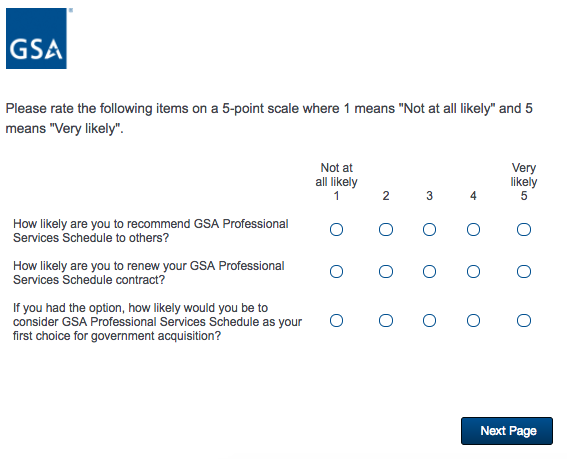Mark 4 for first choice government acquisition
This screenshot has width=567, height=459.
click(x=473, y=320)
